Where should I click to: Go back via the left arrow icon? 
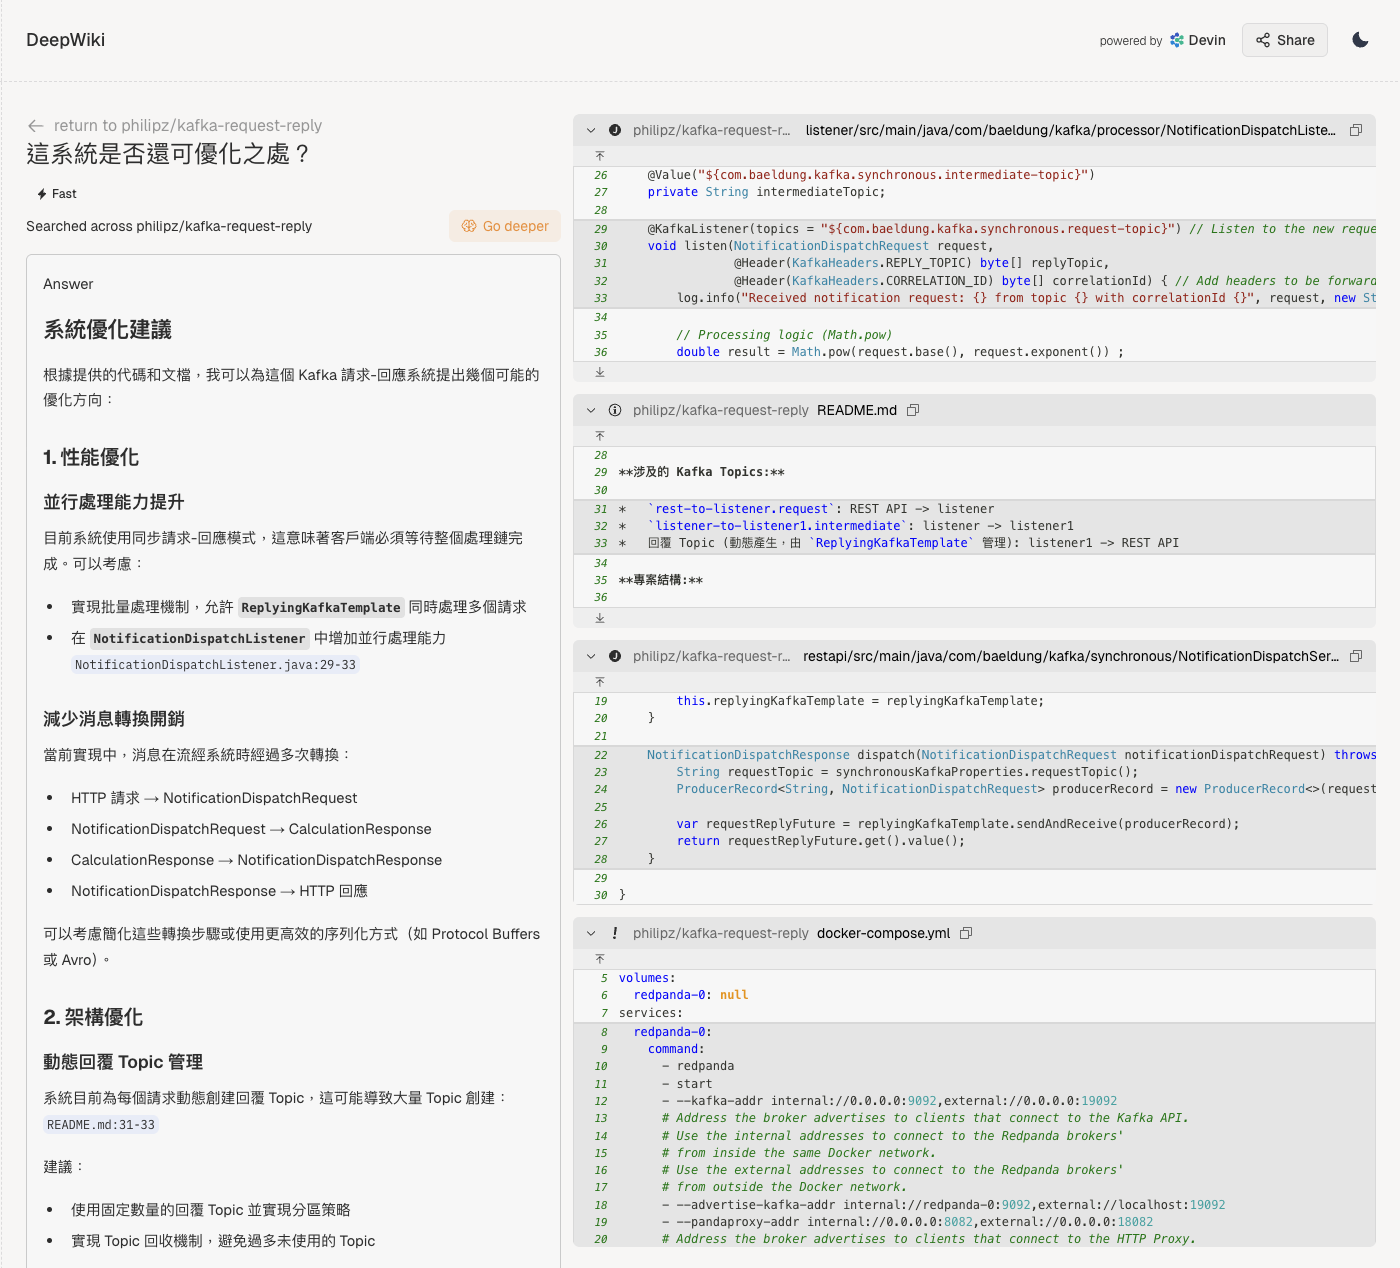[x=36, y=125]
